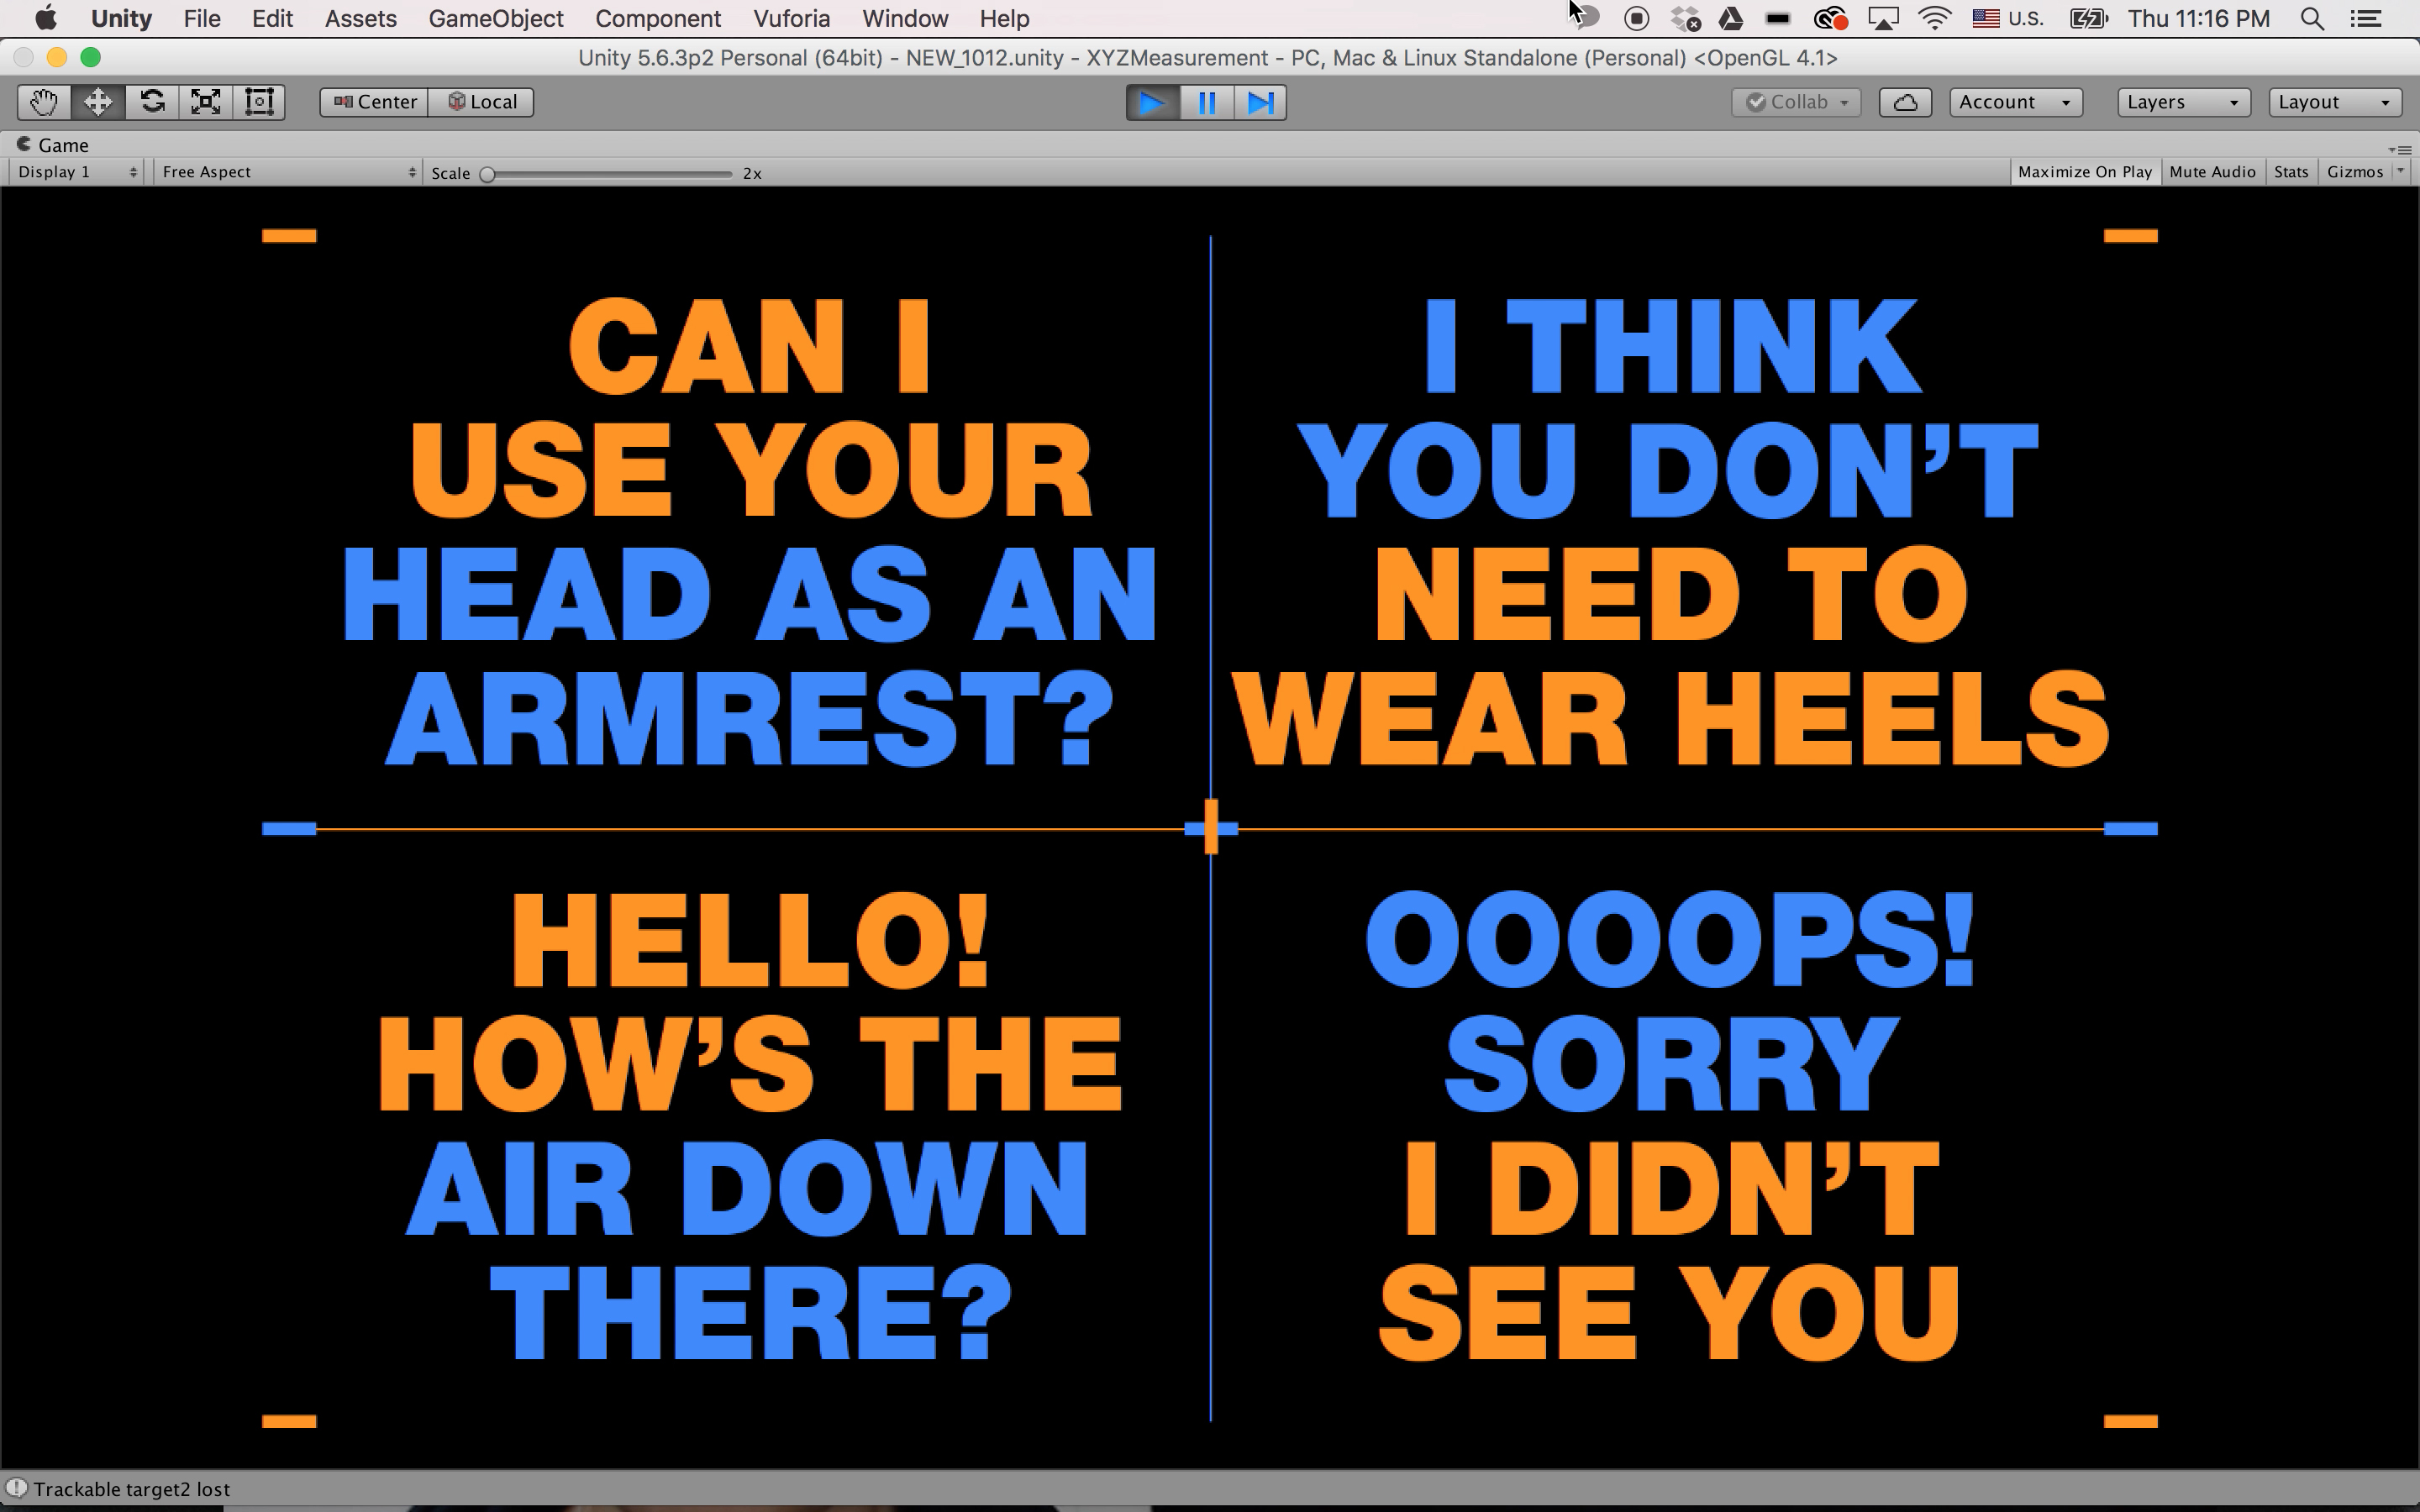Select the Hand tool
This screenshot has width=2420, height=1512.
click(44, 102)
